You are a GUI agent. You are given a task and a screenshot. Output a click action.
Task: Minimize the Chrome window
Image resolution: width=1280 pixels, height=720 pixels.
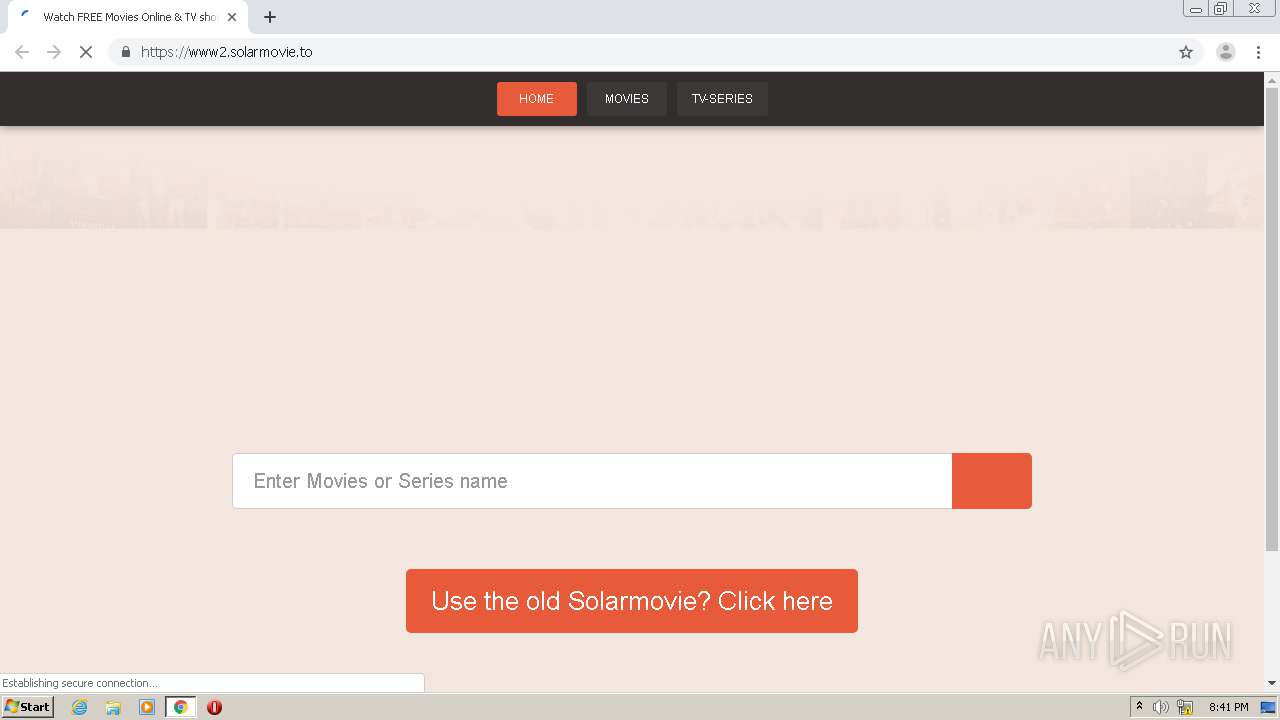point(1196,9)
